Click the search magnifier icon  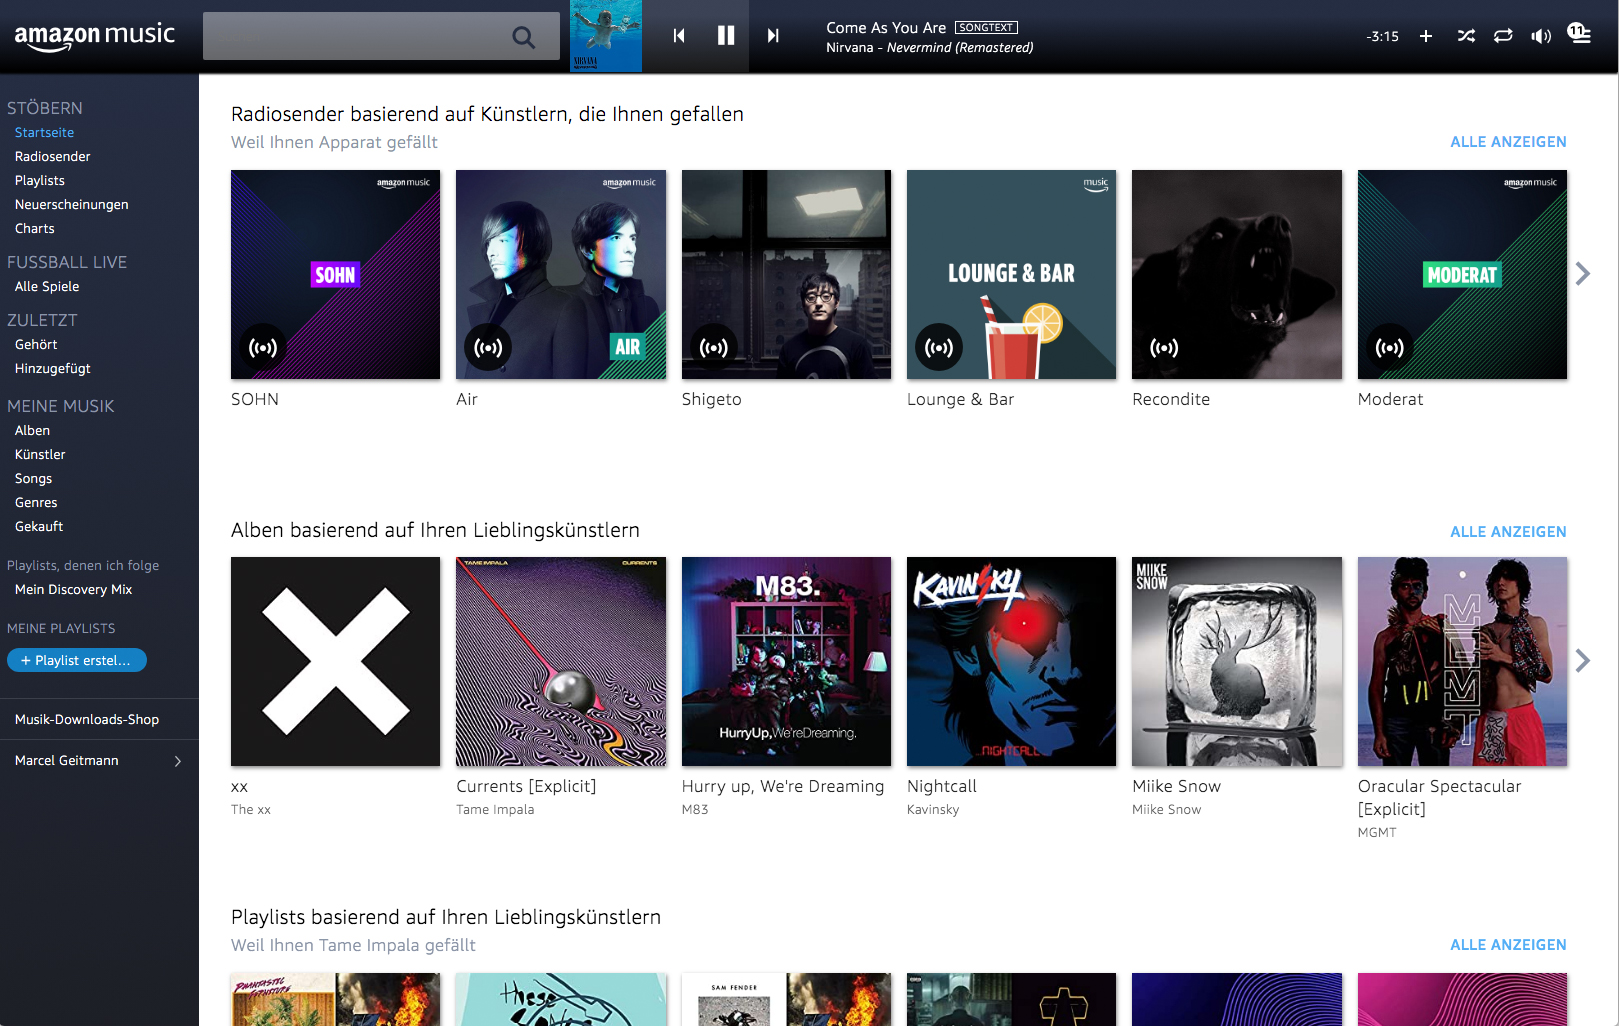coord(524,36)
